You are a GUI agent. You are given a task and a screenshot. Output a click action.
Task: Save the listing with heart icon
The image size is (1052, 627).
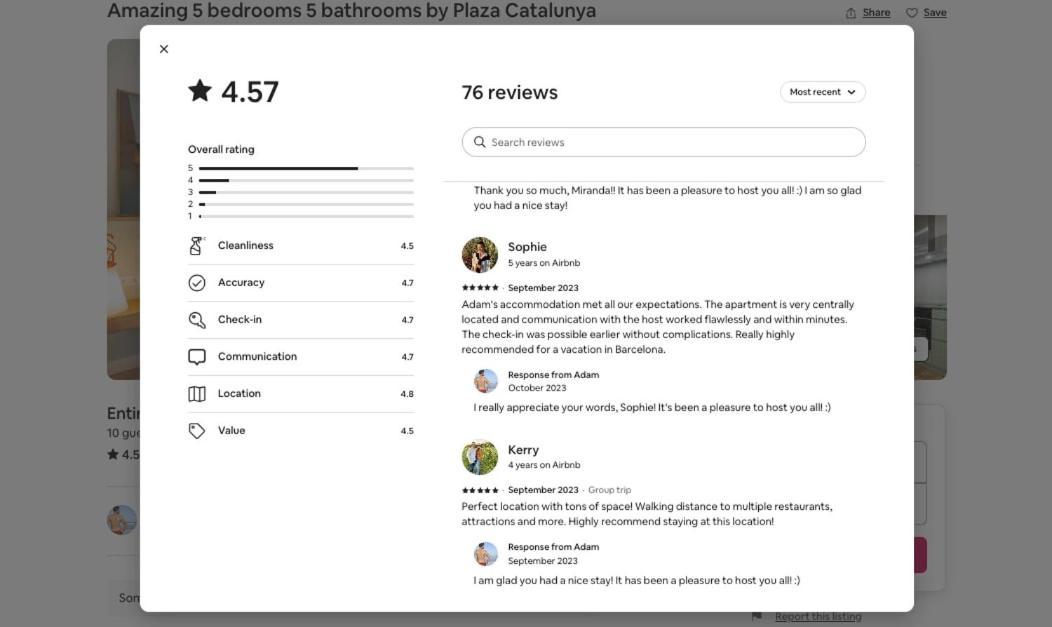point(927,13)
